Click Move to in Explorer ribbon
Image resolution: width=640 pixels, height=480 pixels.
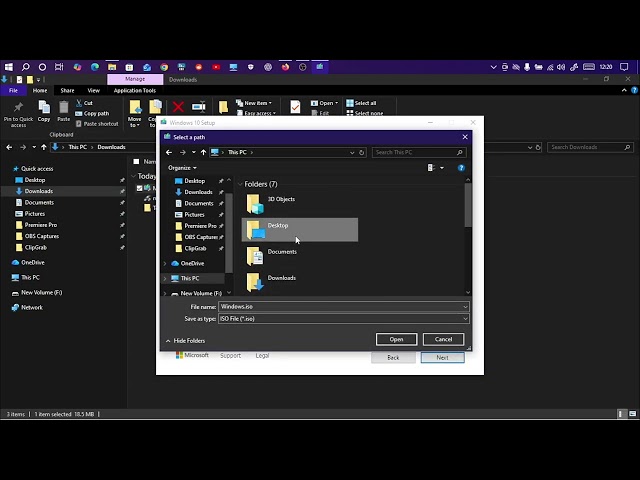pyautogui.click(x=135, y=113)
